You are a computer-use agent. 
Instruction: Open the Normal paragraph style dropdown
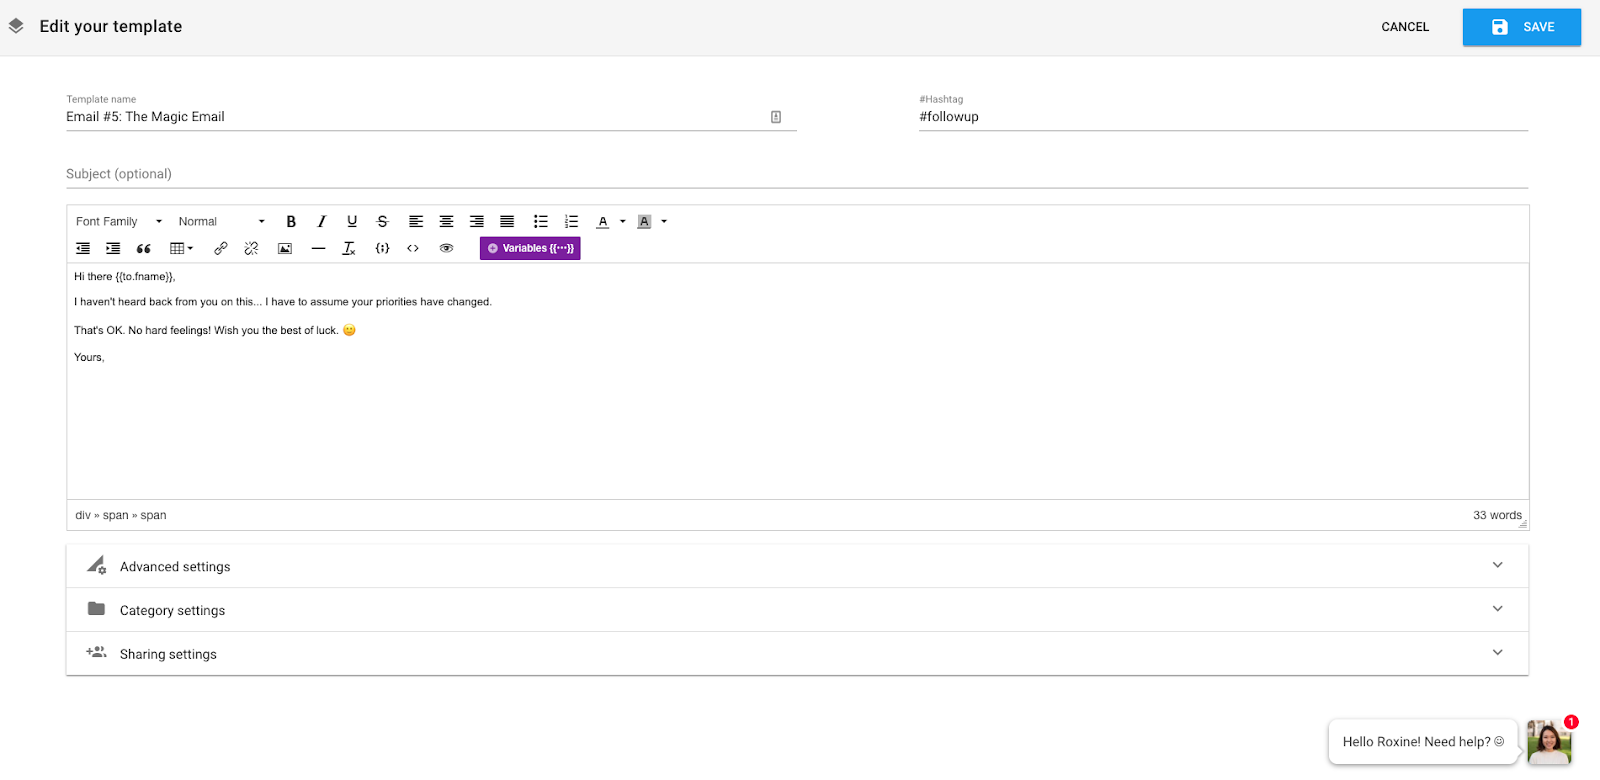[x=221, y=222]
